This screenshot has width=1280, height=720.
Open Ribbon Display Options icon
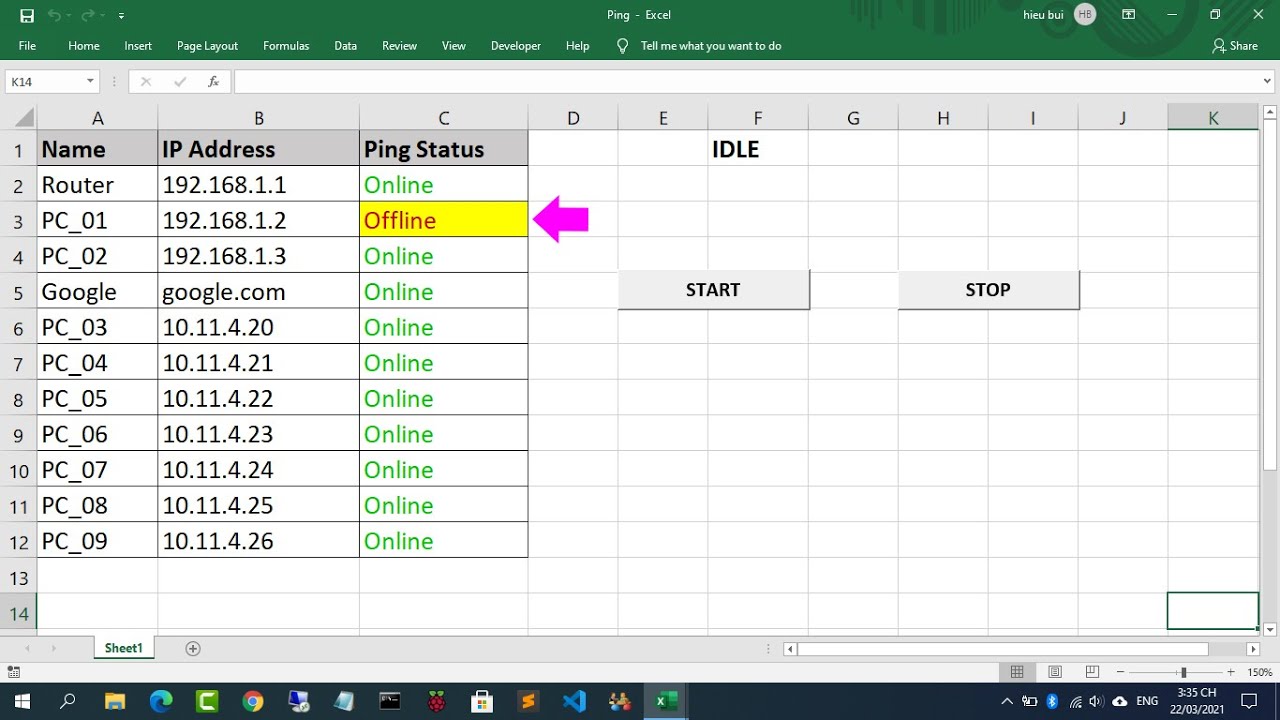point(1128,15)
